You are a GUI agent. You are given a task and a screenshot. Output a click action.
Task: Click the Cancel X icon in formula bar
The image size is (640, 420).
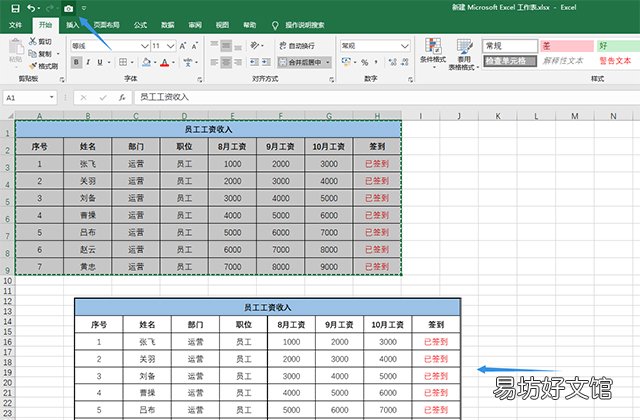point(83,97)
